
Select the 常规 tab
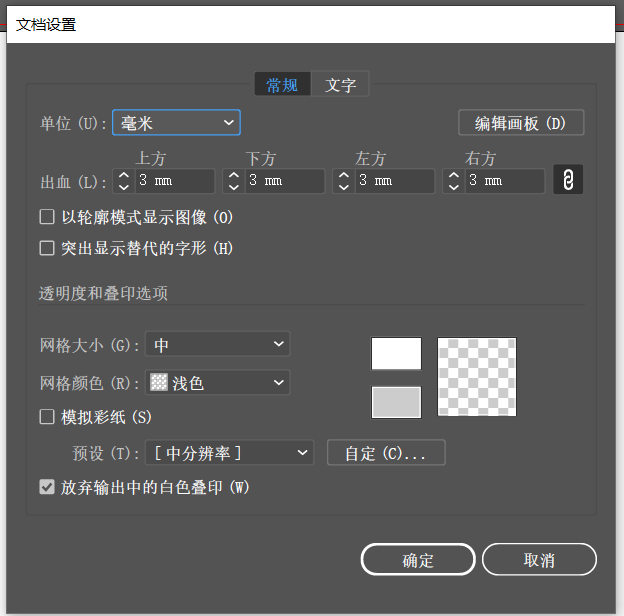click(x=282, y=85)
